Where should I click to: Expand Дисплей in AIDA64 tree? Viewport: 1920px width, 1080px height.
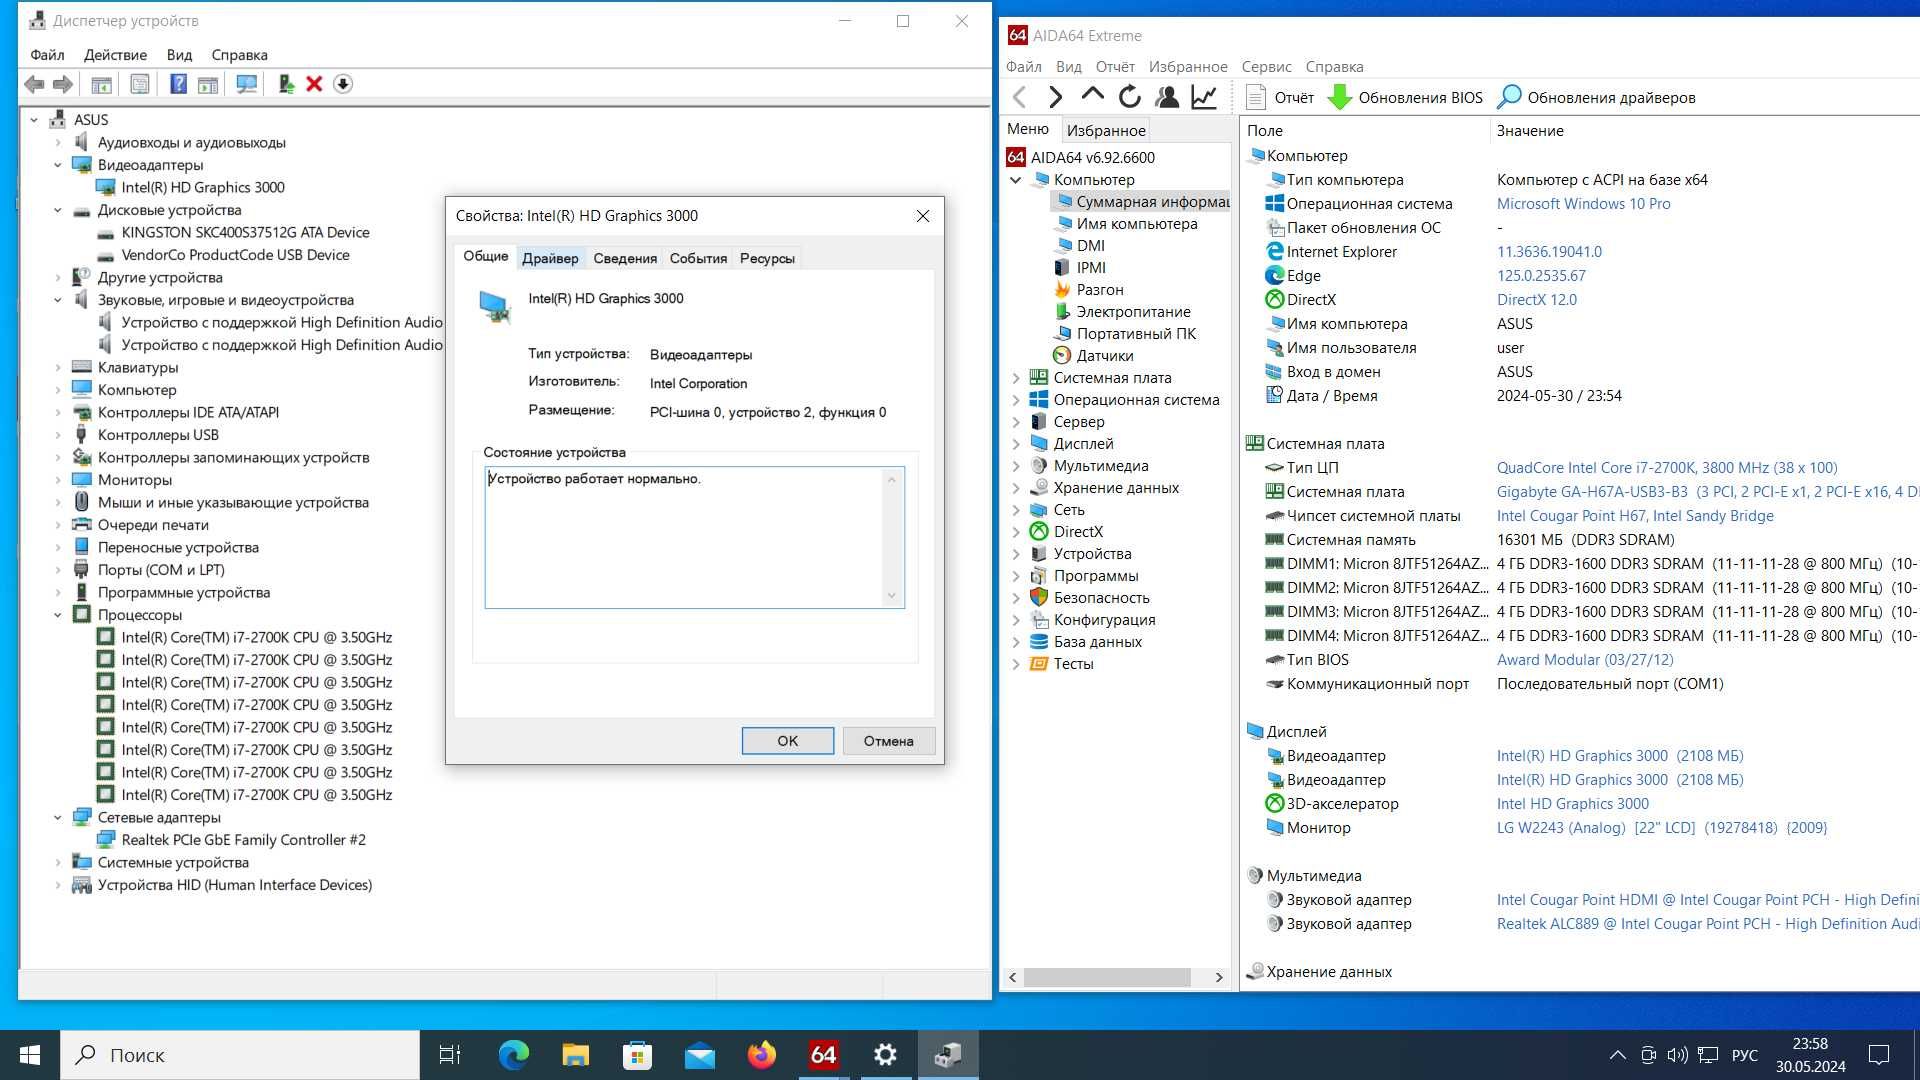pyautogui.click(x=1016, y=444)
